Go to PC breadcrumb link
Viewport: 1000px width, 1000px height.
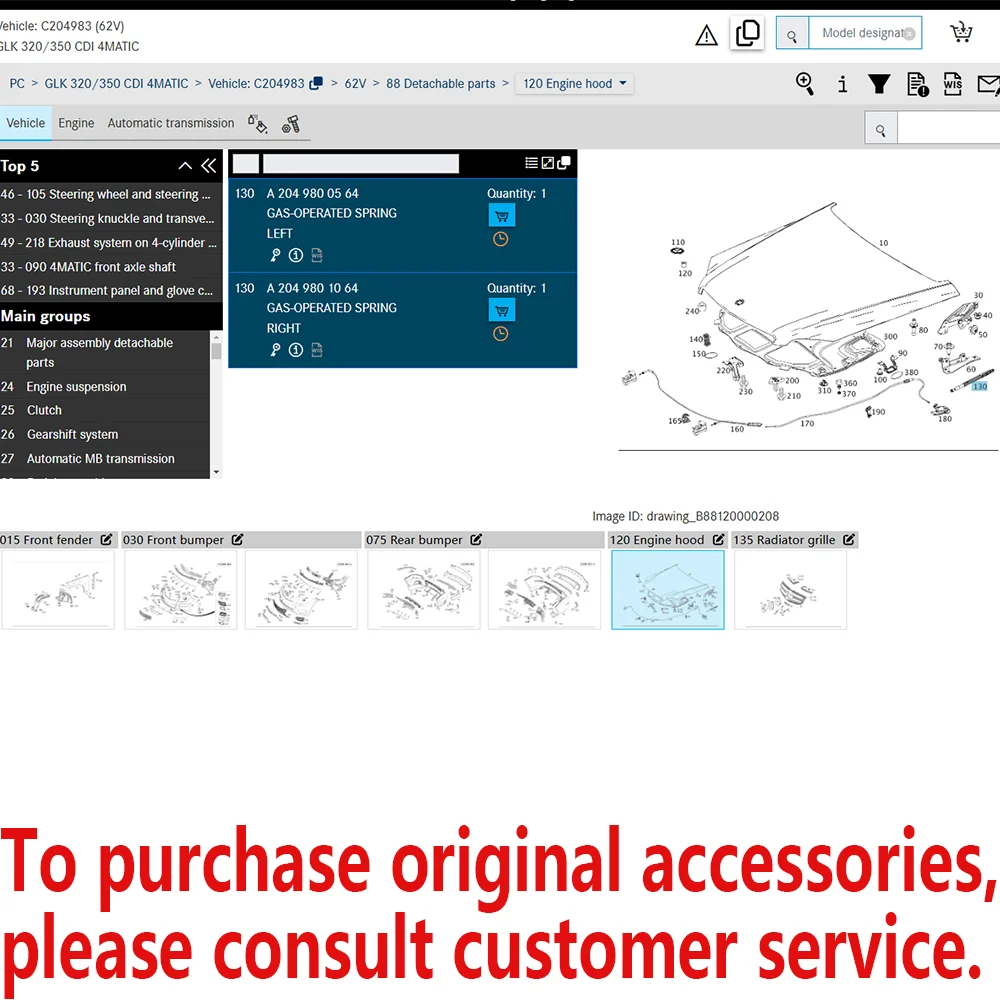click(17, 84)
